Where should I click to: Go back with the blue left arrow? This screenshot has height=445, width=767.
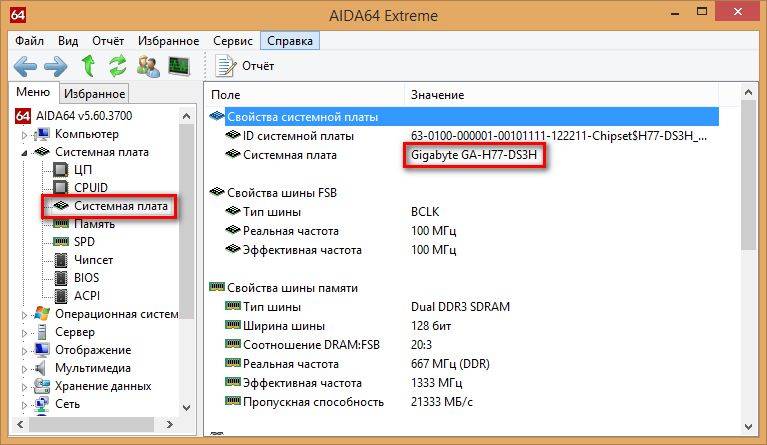click(24, 66)
